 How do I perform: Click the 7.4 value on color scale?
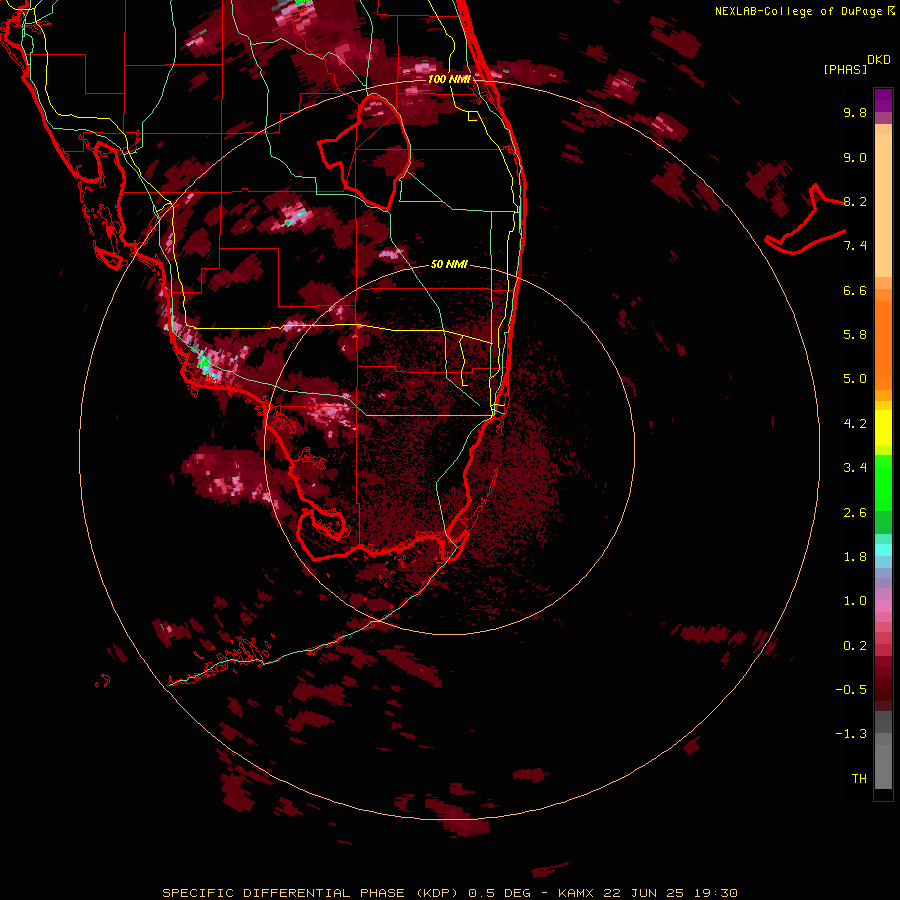click(x=855, y=246)
